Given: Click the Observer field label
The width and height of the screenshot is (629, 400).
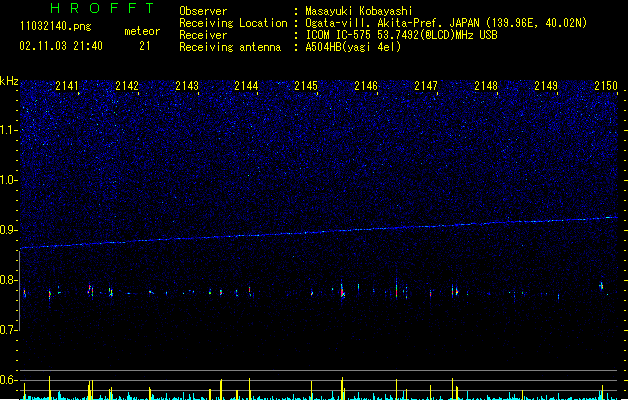Looking at the screenshot, I should pyautogui.click(x=203, y=11).
